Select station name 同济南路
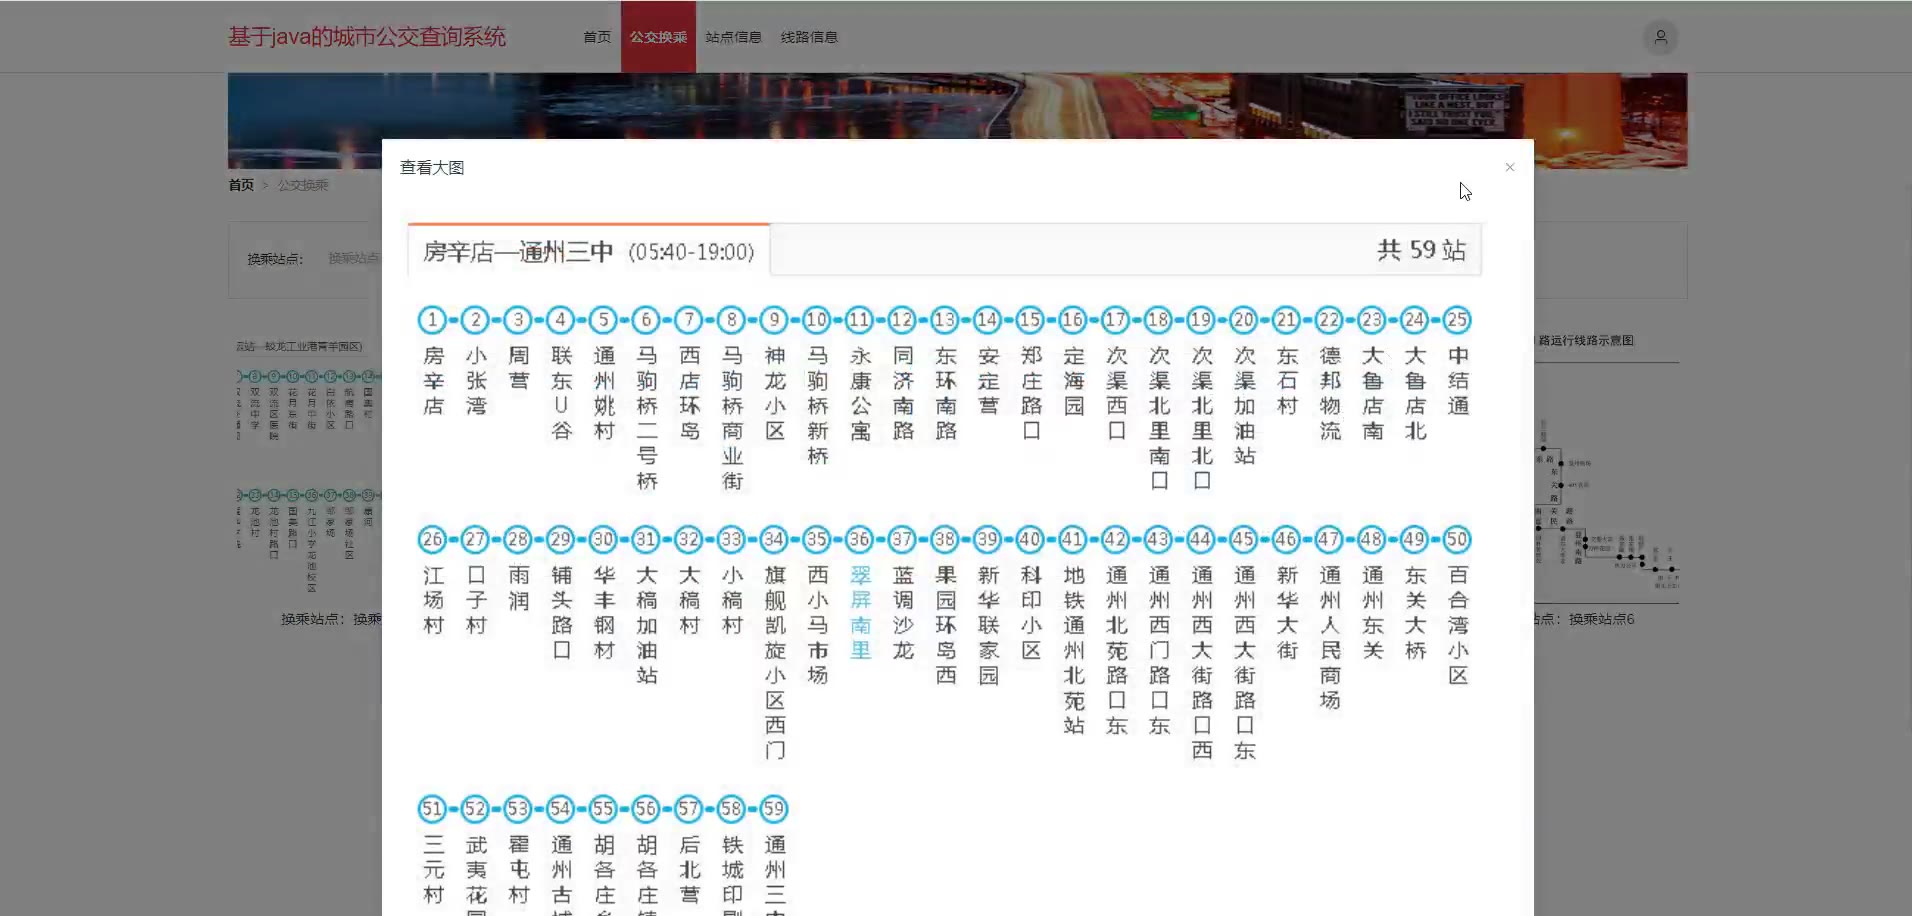The image size is (1912, 916). [903, 393]
